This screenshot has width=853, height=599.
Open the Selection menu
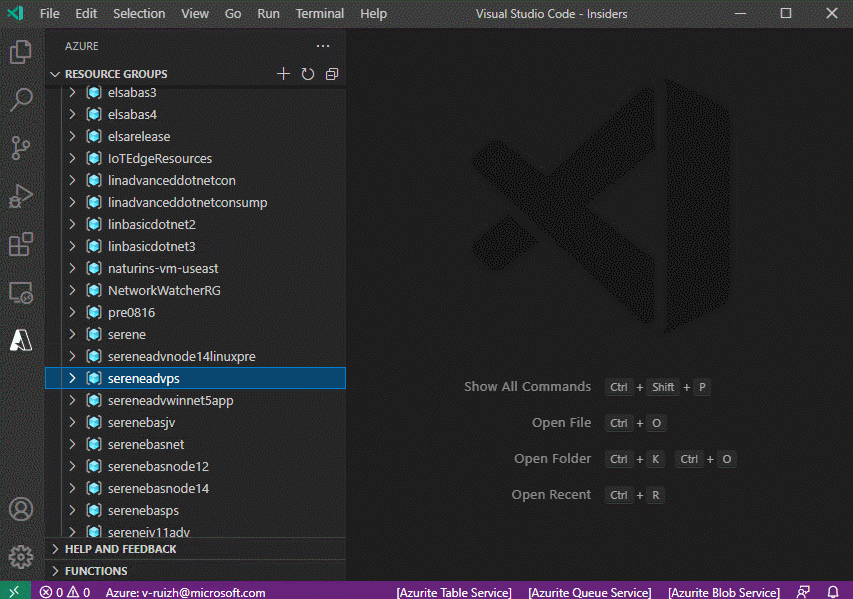[x=139, y=14]
